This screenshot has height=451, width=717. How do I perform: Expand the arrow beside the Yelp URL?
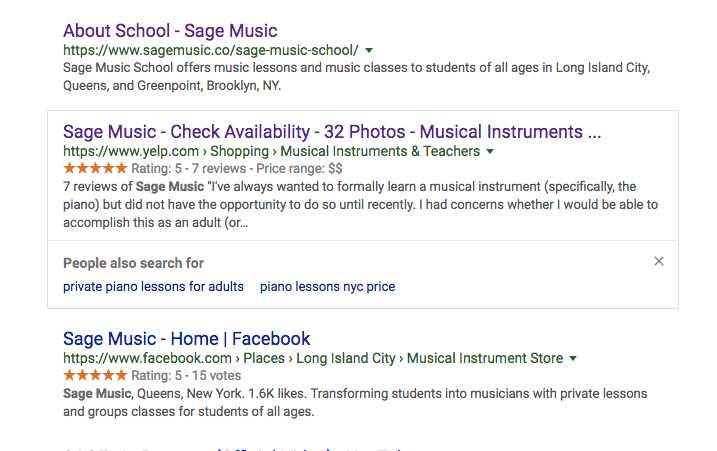tap(490, 152)
